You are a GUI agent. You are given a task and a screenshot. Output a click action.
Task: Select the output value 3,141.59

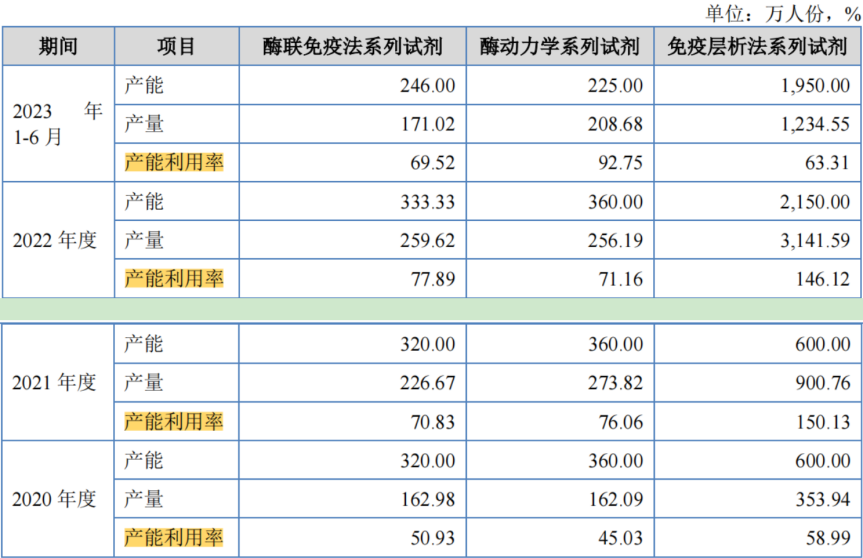(x=815, y=240)
